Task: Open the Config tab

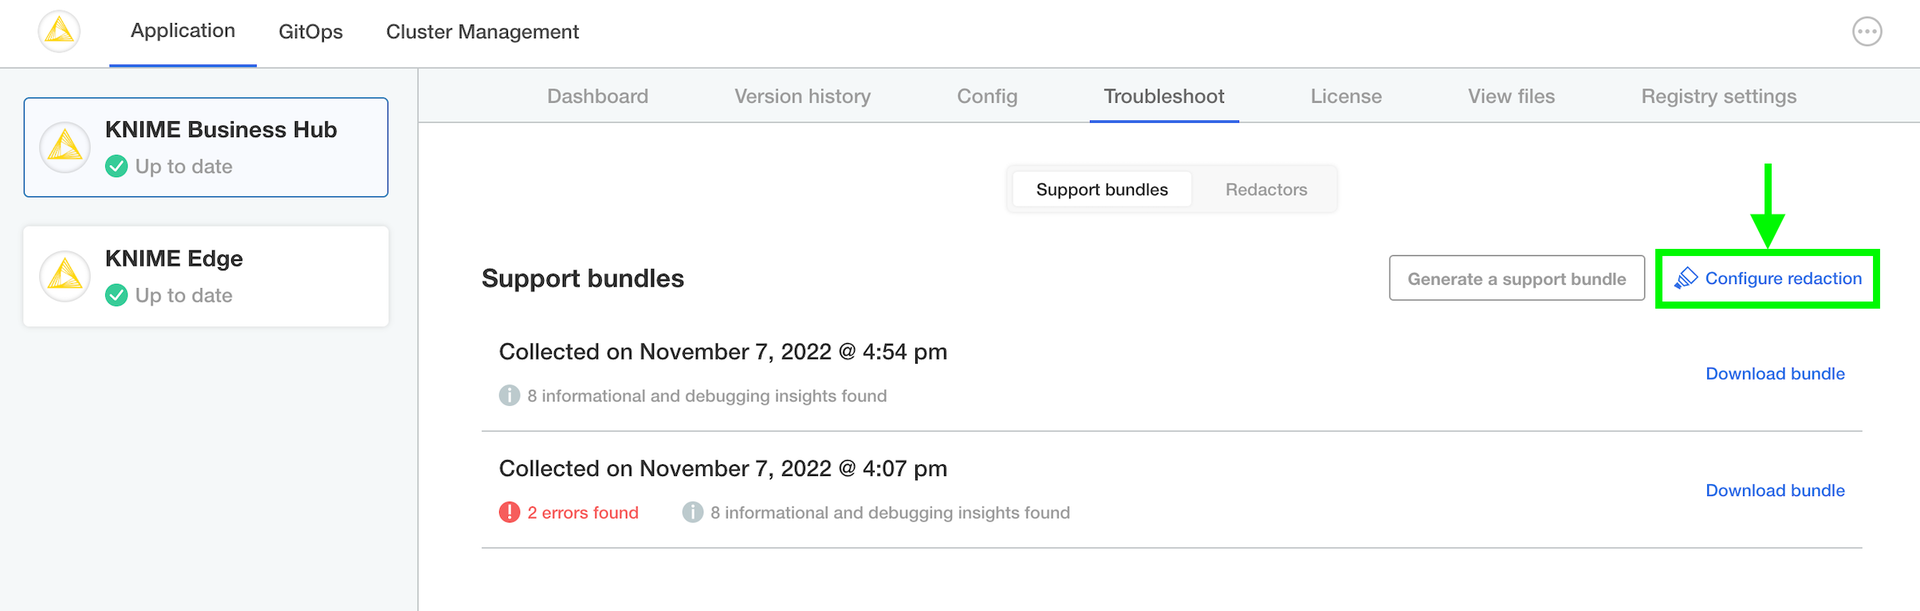Action: pyautogui.click(x=987, y=97)
